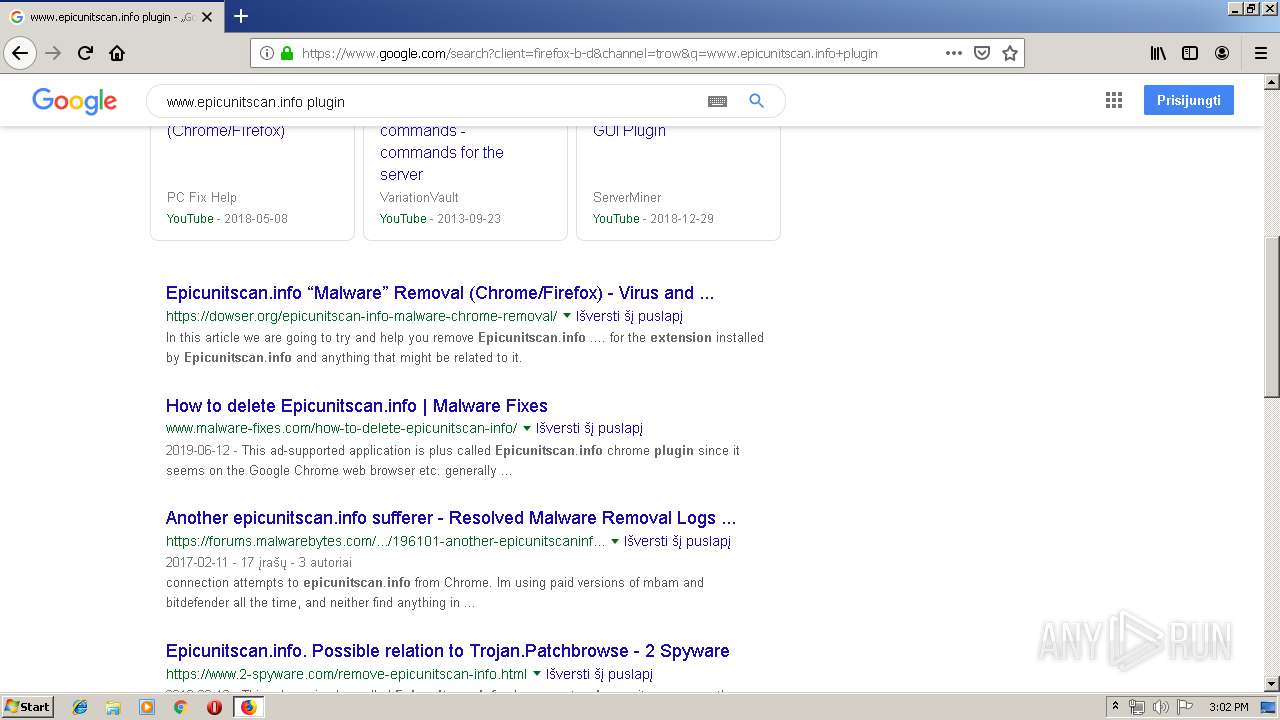The height and width of the screenshot is (720, 1280).
Task: Expand the dowser.org result options arrow
Action: 567,315
